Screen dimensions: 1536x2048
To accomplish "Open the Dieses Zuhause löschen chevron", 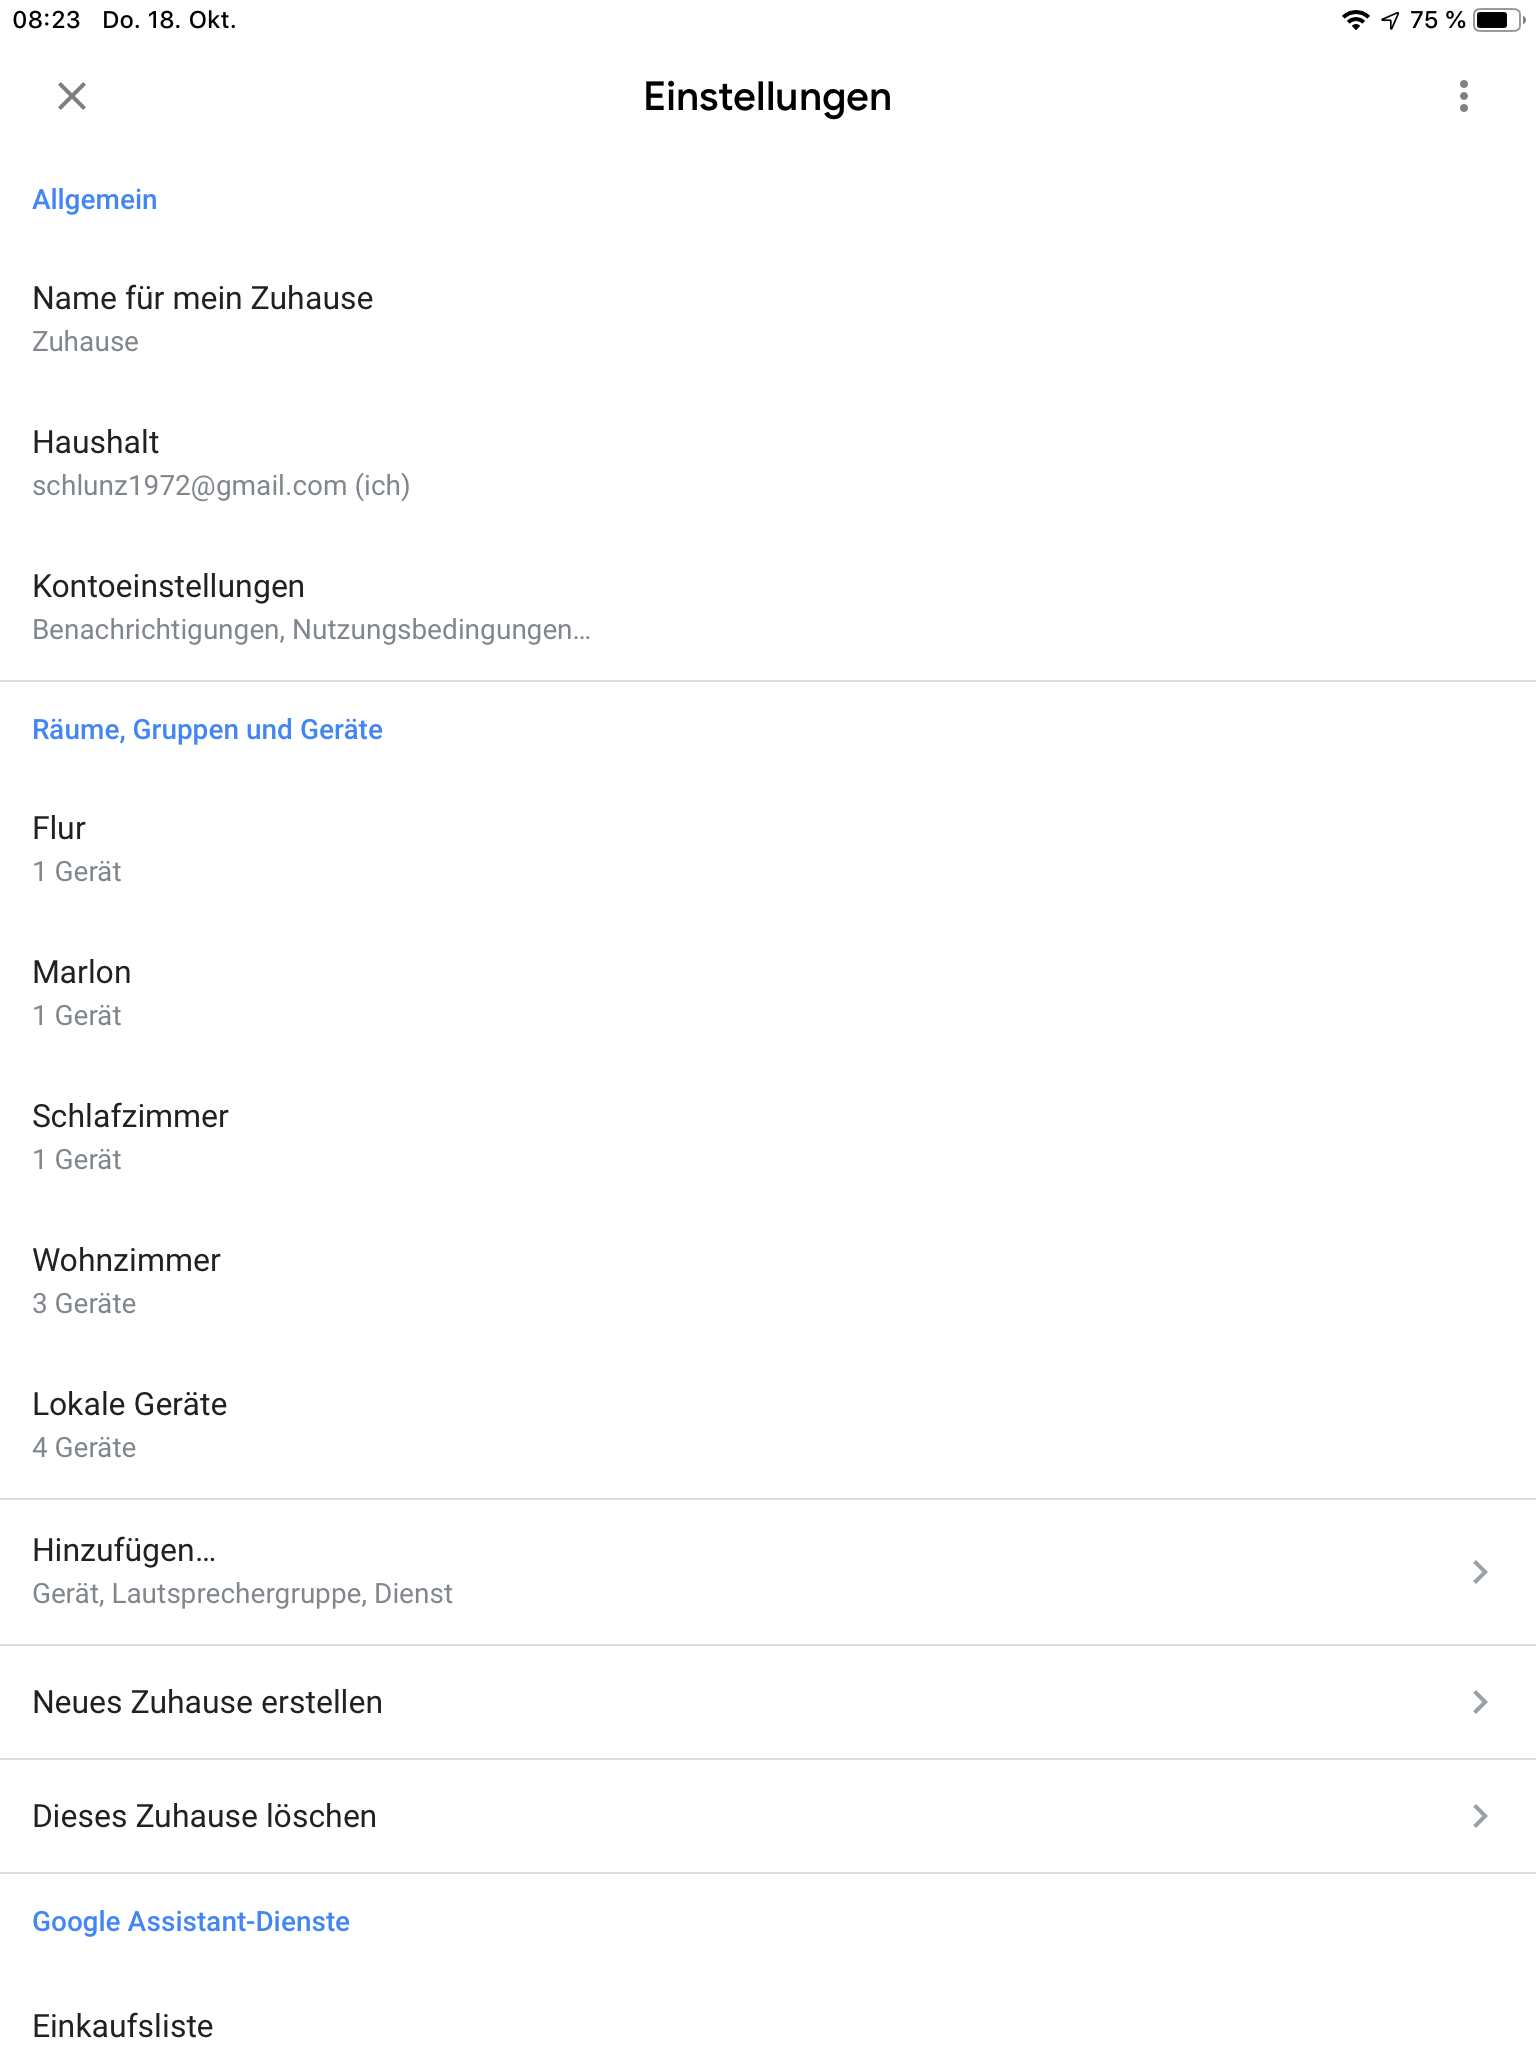I will [1480, 1816].
